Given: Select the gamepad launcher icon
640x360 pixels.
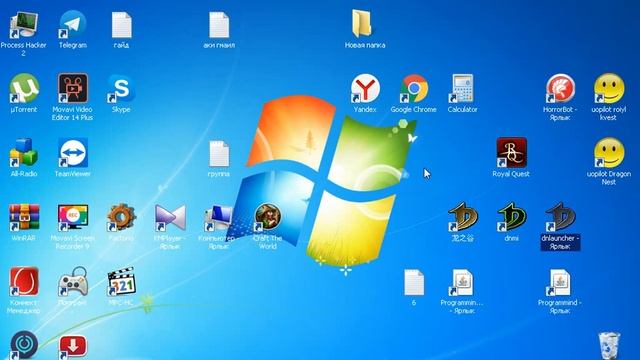Looking at the screenshot, I should click(73, 281).
